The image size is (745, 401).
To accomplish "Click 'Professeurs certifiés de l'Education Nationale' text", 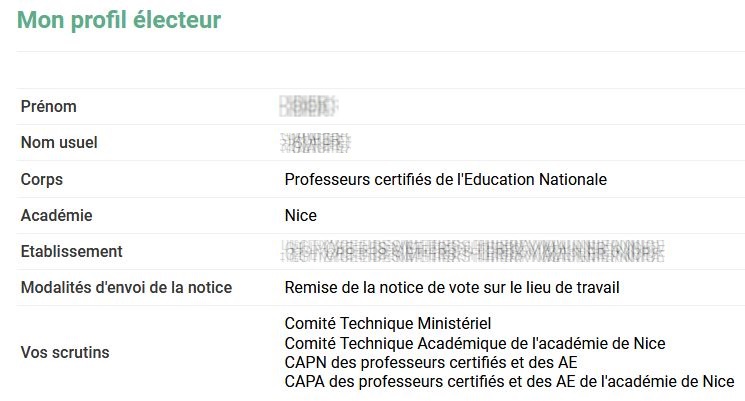I will (446, 180).
